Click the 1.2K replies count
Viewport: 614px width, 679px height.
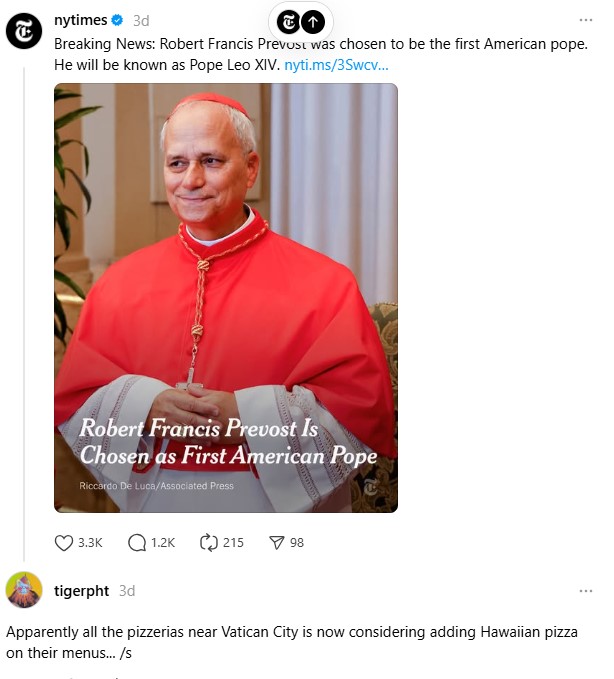click(x=163, y=543)
